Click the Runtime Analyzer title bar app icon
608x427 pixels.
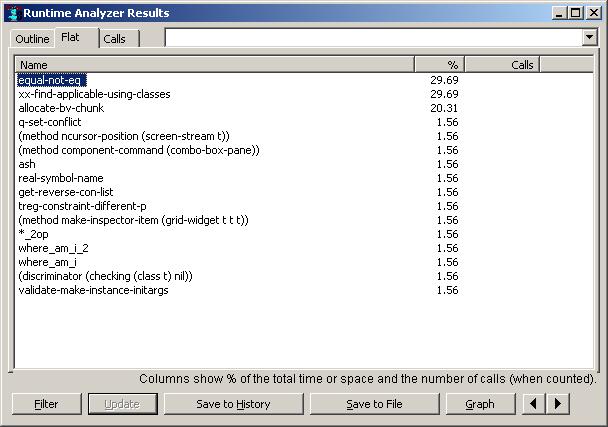[13, 13]
